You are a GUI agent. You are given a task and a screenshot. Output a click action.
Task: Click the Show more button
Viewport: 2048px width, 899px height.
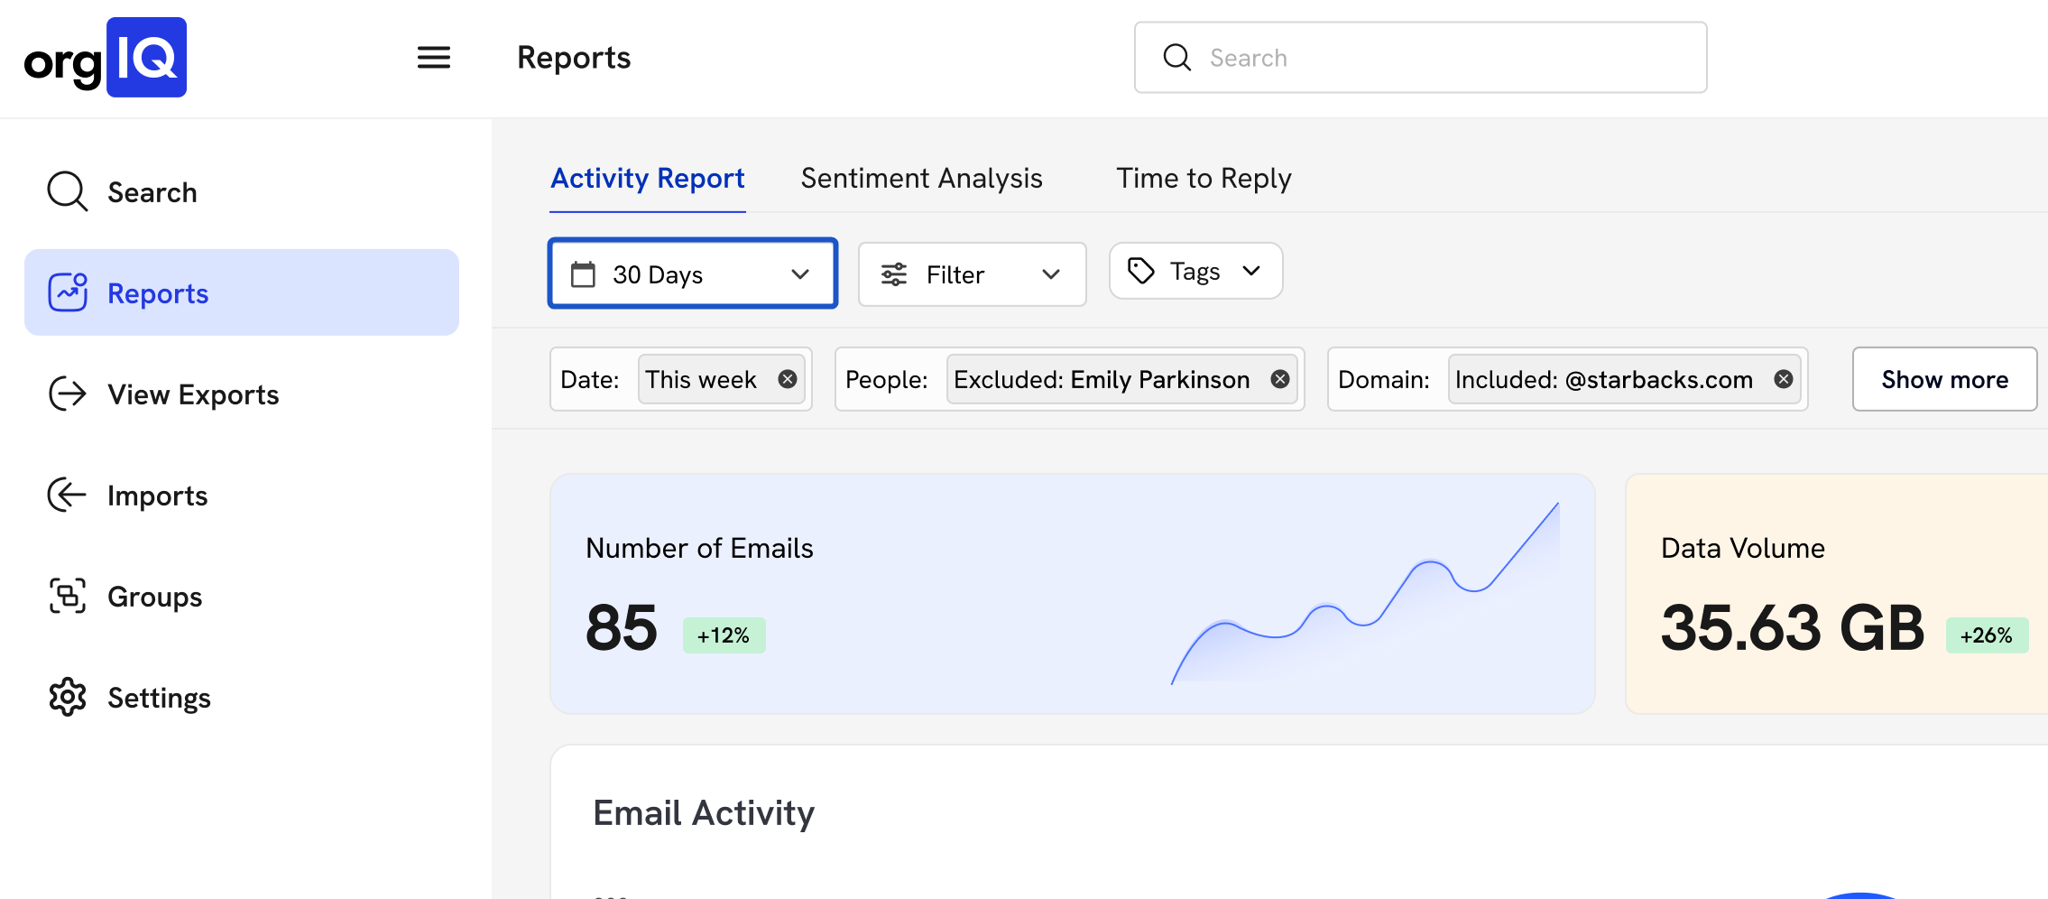click(1944, 379)
